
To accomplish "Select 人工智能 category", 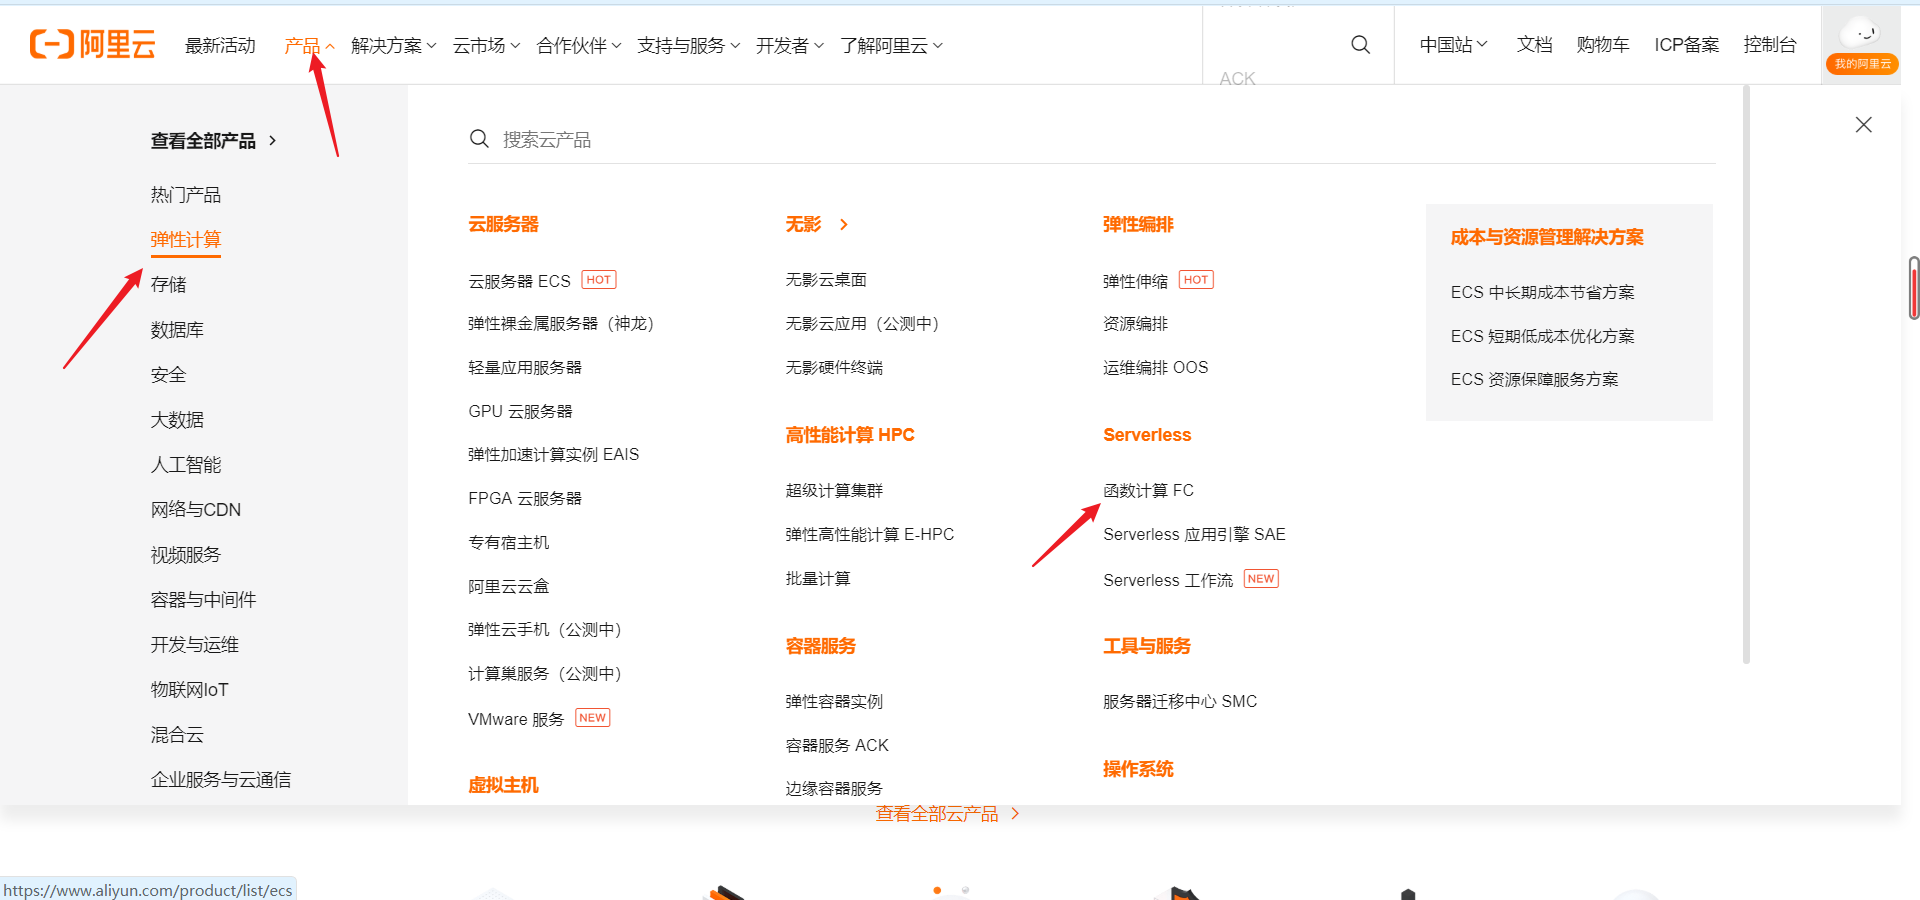I will 186,465.
